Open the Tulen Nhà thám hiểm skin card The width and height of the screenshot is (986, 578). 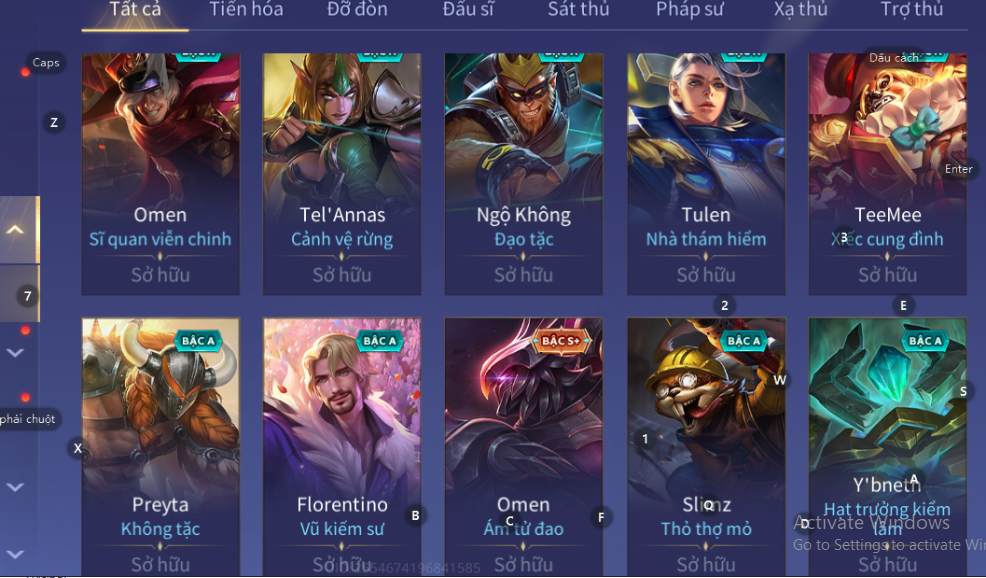point(706,174)
